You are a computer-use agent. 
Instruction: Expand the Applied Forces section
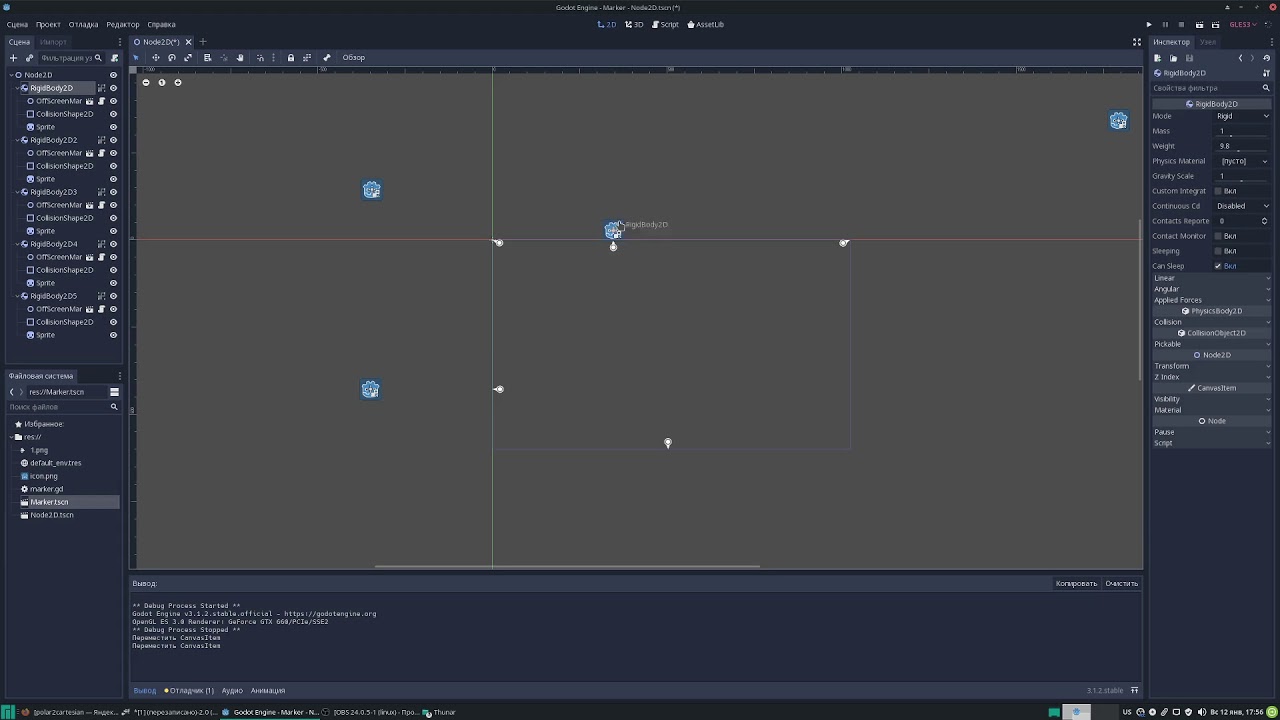pyautogui.click(x=1211, y=300)
